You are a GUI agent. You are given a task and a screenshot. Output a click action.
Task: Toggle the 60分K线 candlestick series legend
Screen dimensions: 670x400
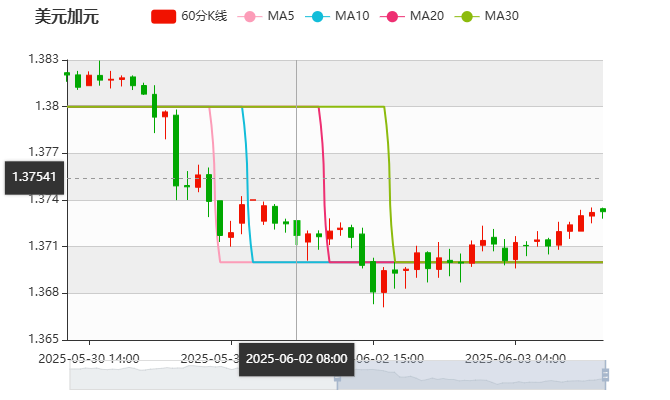(189, 16)
